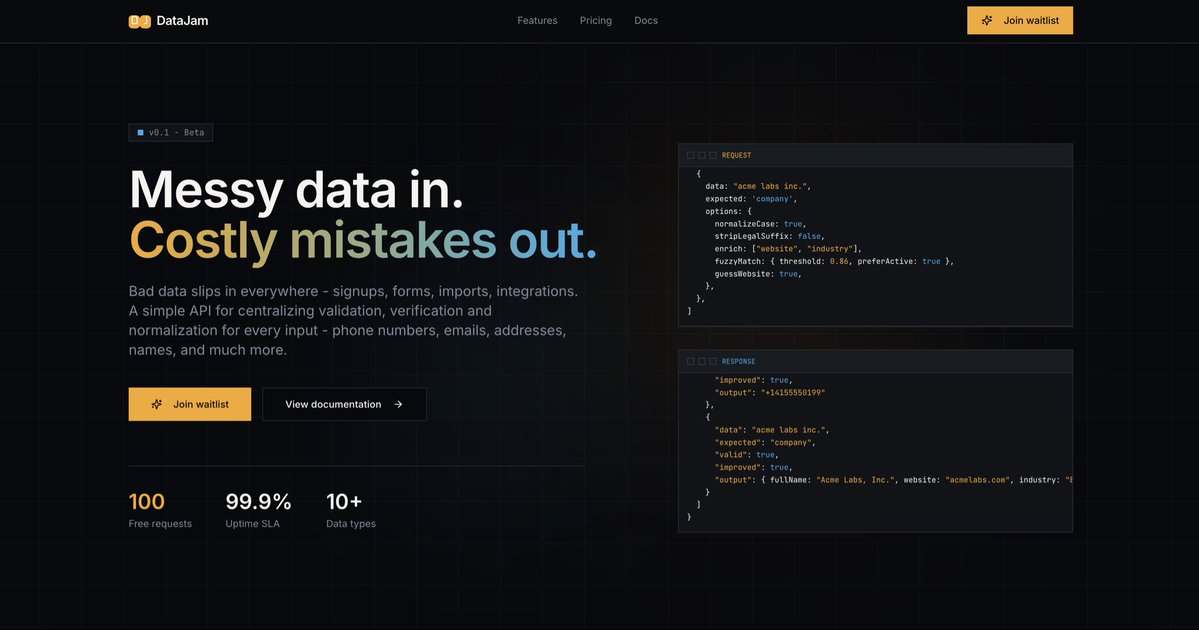The image size is (1199, 630).
Task: Click blue square icon in Beta badge
Action: pyautogui.click(x=140, y=132)
